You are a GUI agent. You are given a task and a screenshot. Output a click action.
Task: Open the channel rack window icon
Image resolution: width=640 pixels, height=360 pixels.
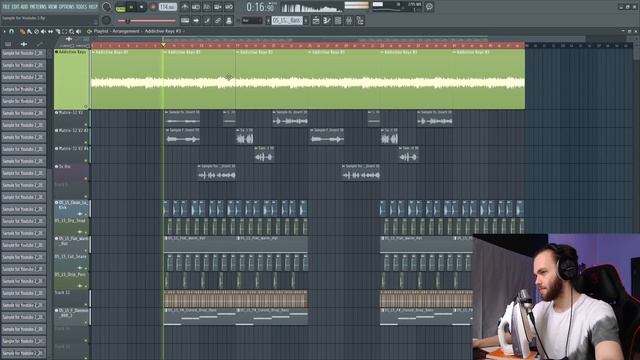338,20
